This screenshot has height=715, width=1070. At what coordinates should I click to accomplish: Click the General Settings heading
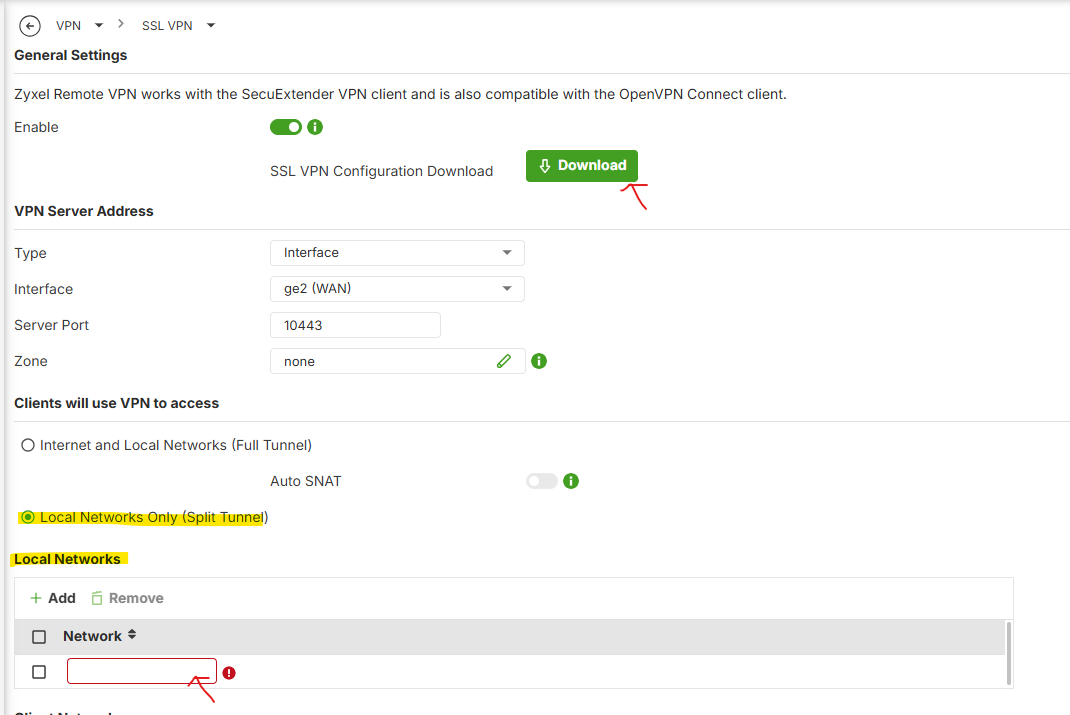(70, 55)
